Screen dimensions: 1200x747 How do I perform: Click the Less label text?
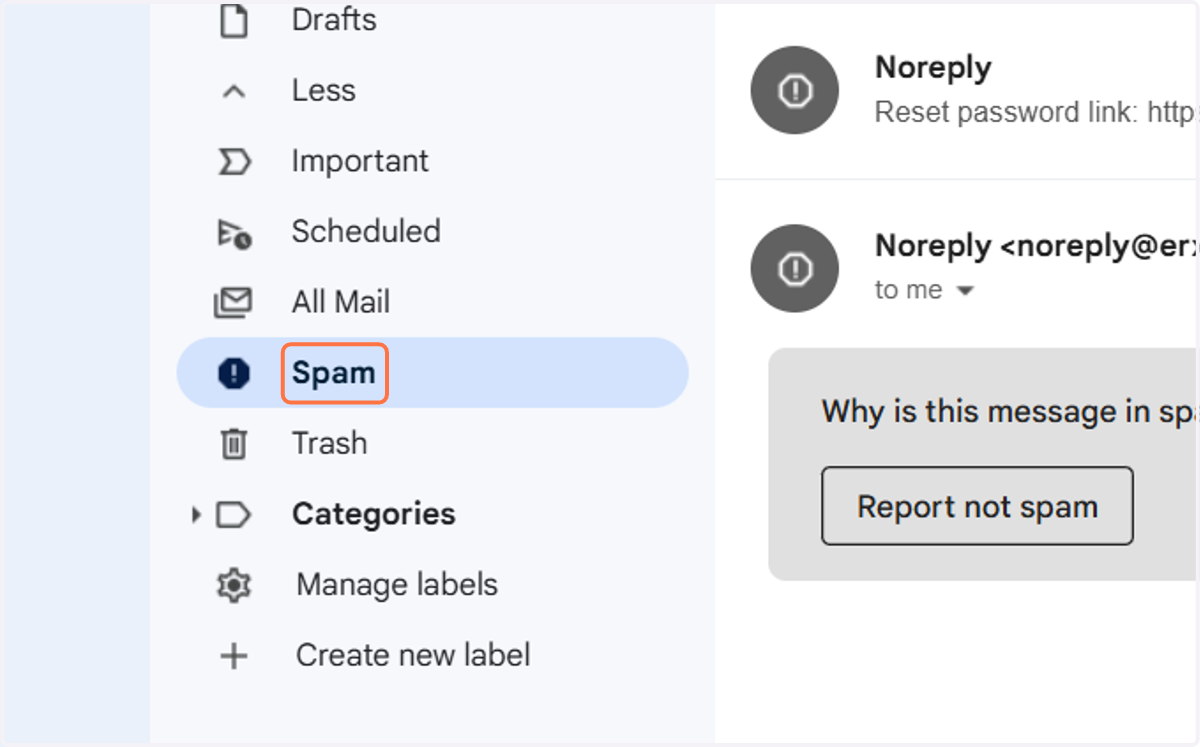point(323,90)
